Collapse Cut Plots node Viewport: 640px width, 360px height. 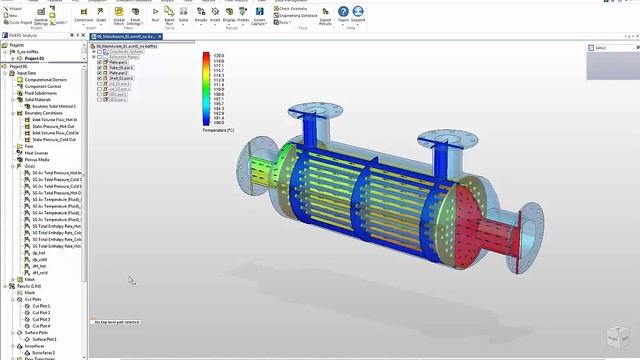[13, 300]
